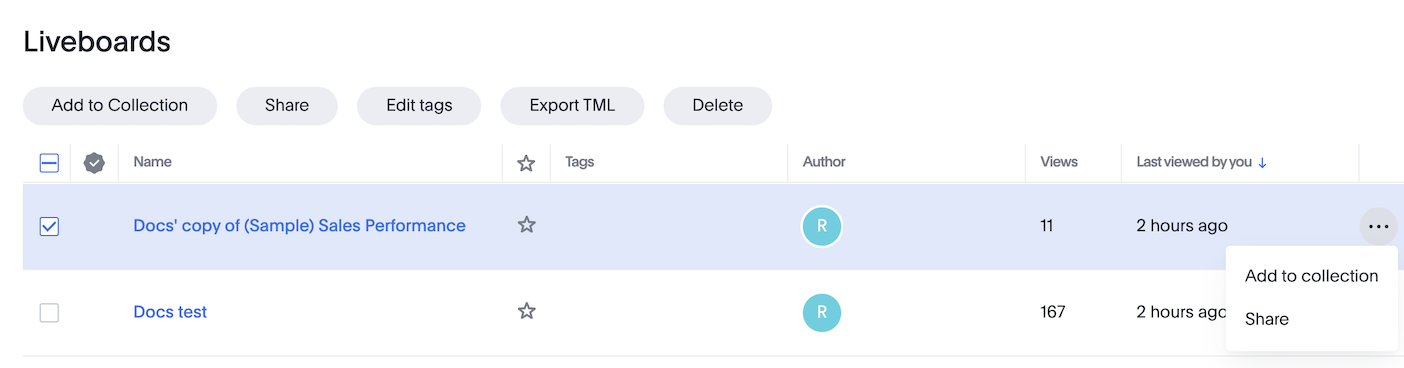Open Docs' copy of (Sample) Sales Performance
The height and width of the screenshot is (368, 1404).
tap(300, 226)
